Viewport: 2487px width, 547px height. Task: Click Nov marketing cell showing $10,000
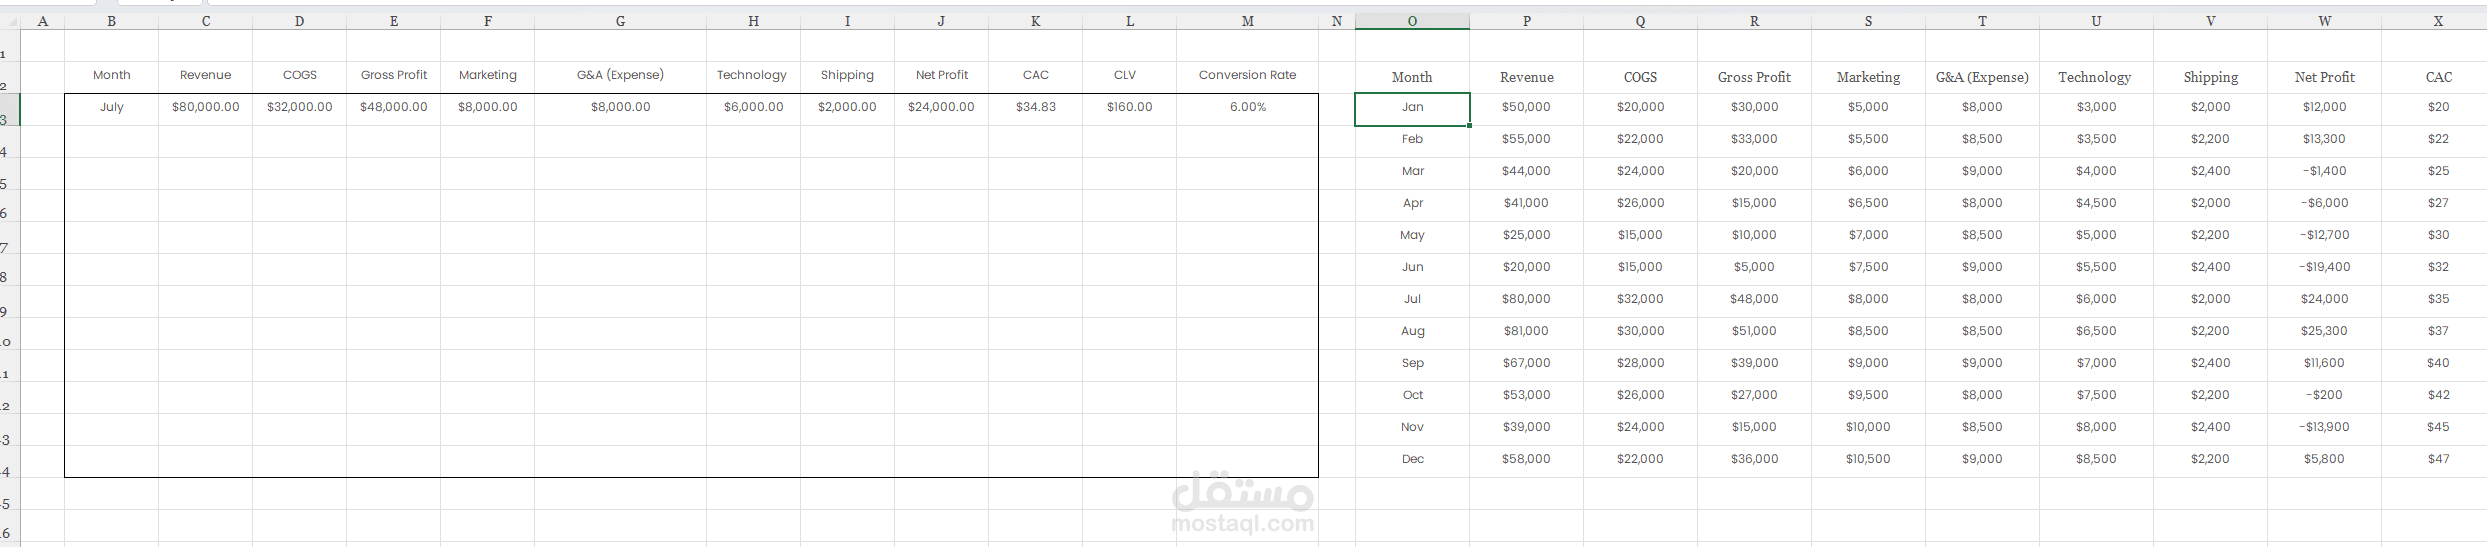tap(1868, 427)
